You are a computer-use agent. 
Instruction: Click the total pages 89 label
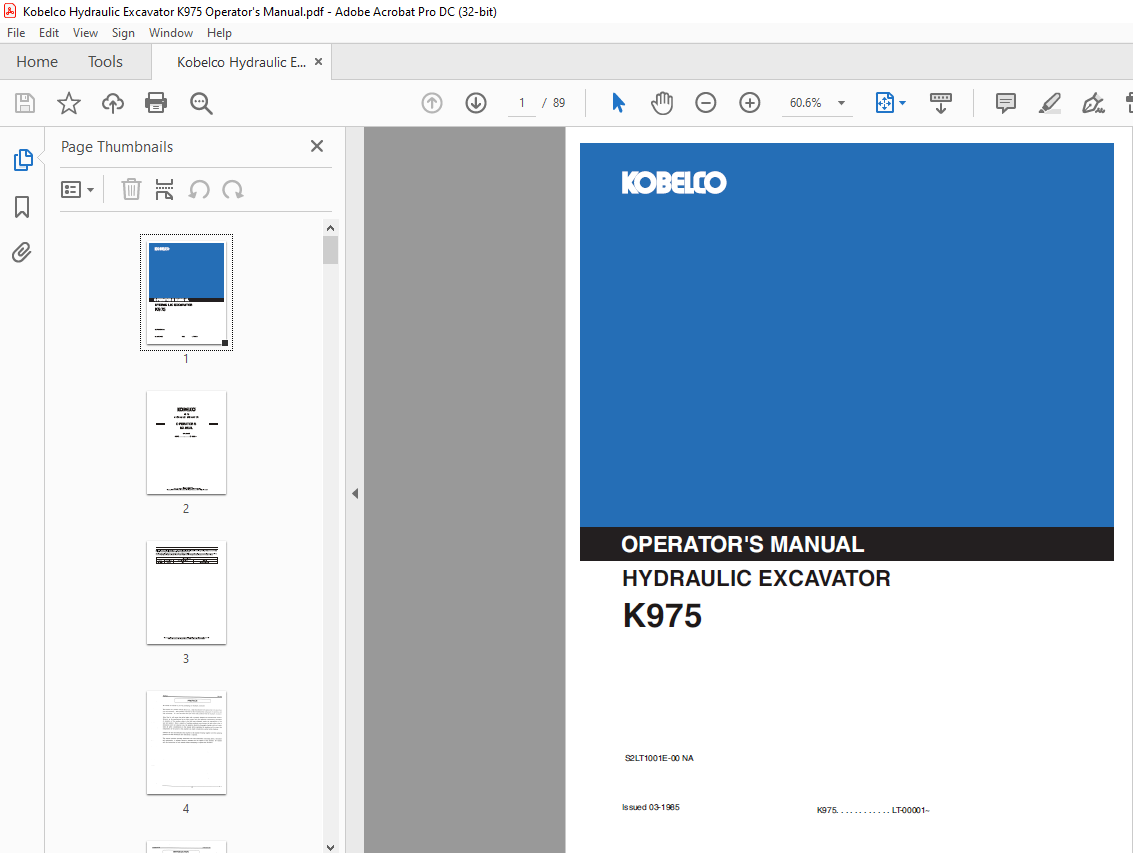coord(559,103)
